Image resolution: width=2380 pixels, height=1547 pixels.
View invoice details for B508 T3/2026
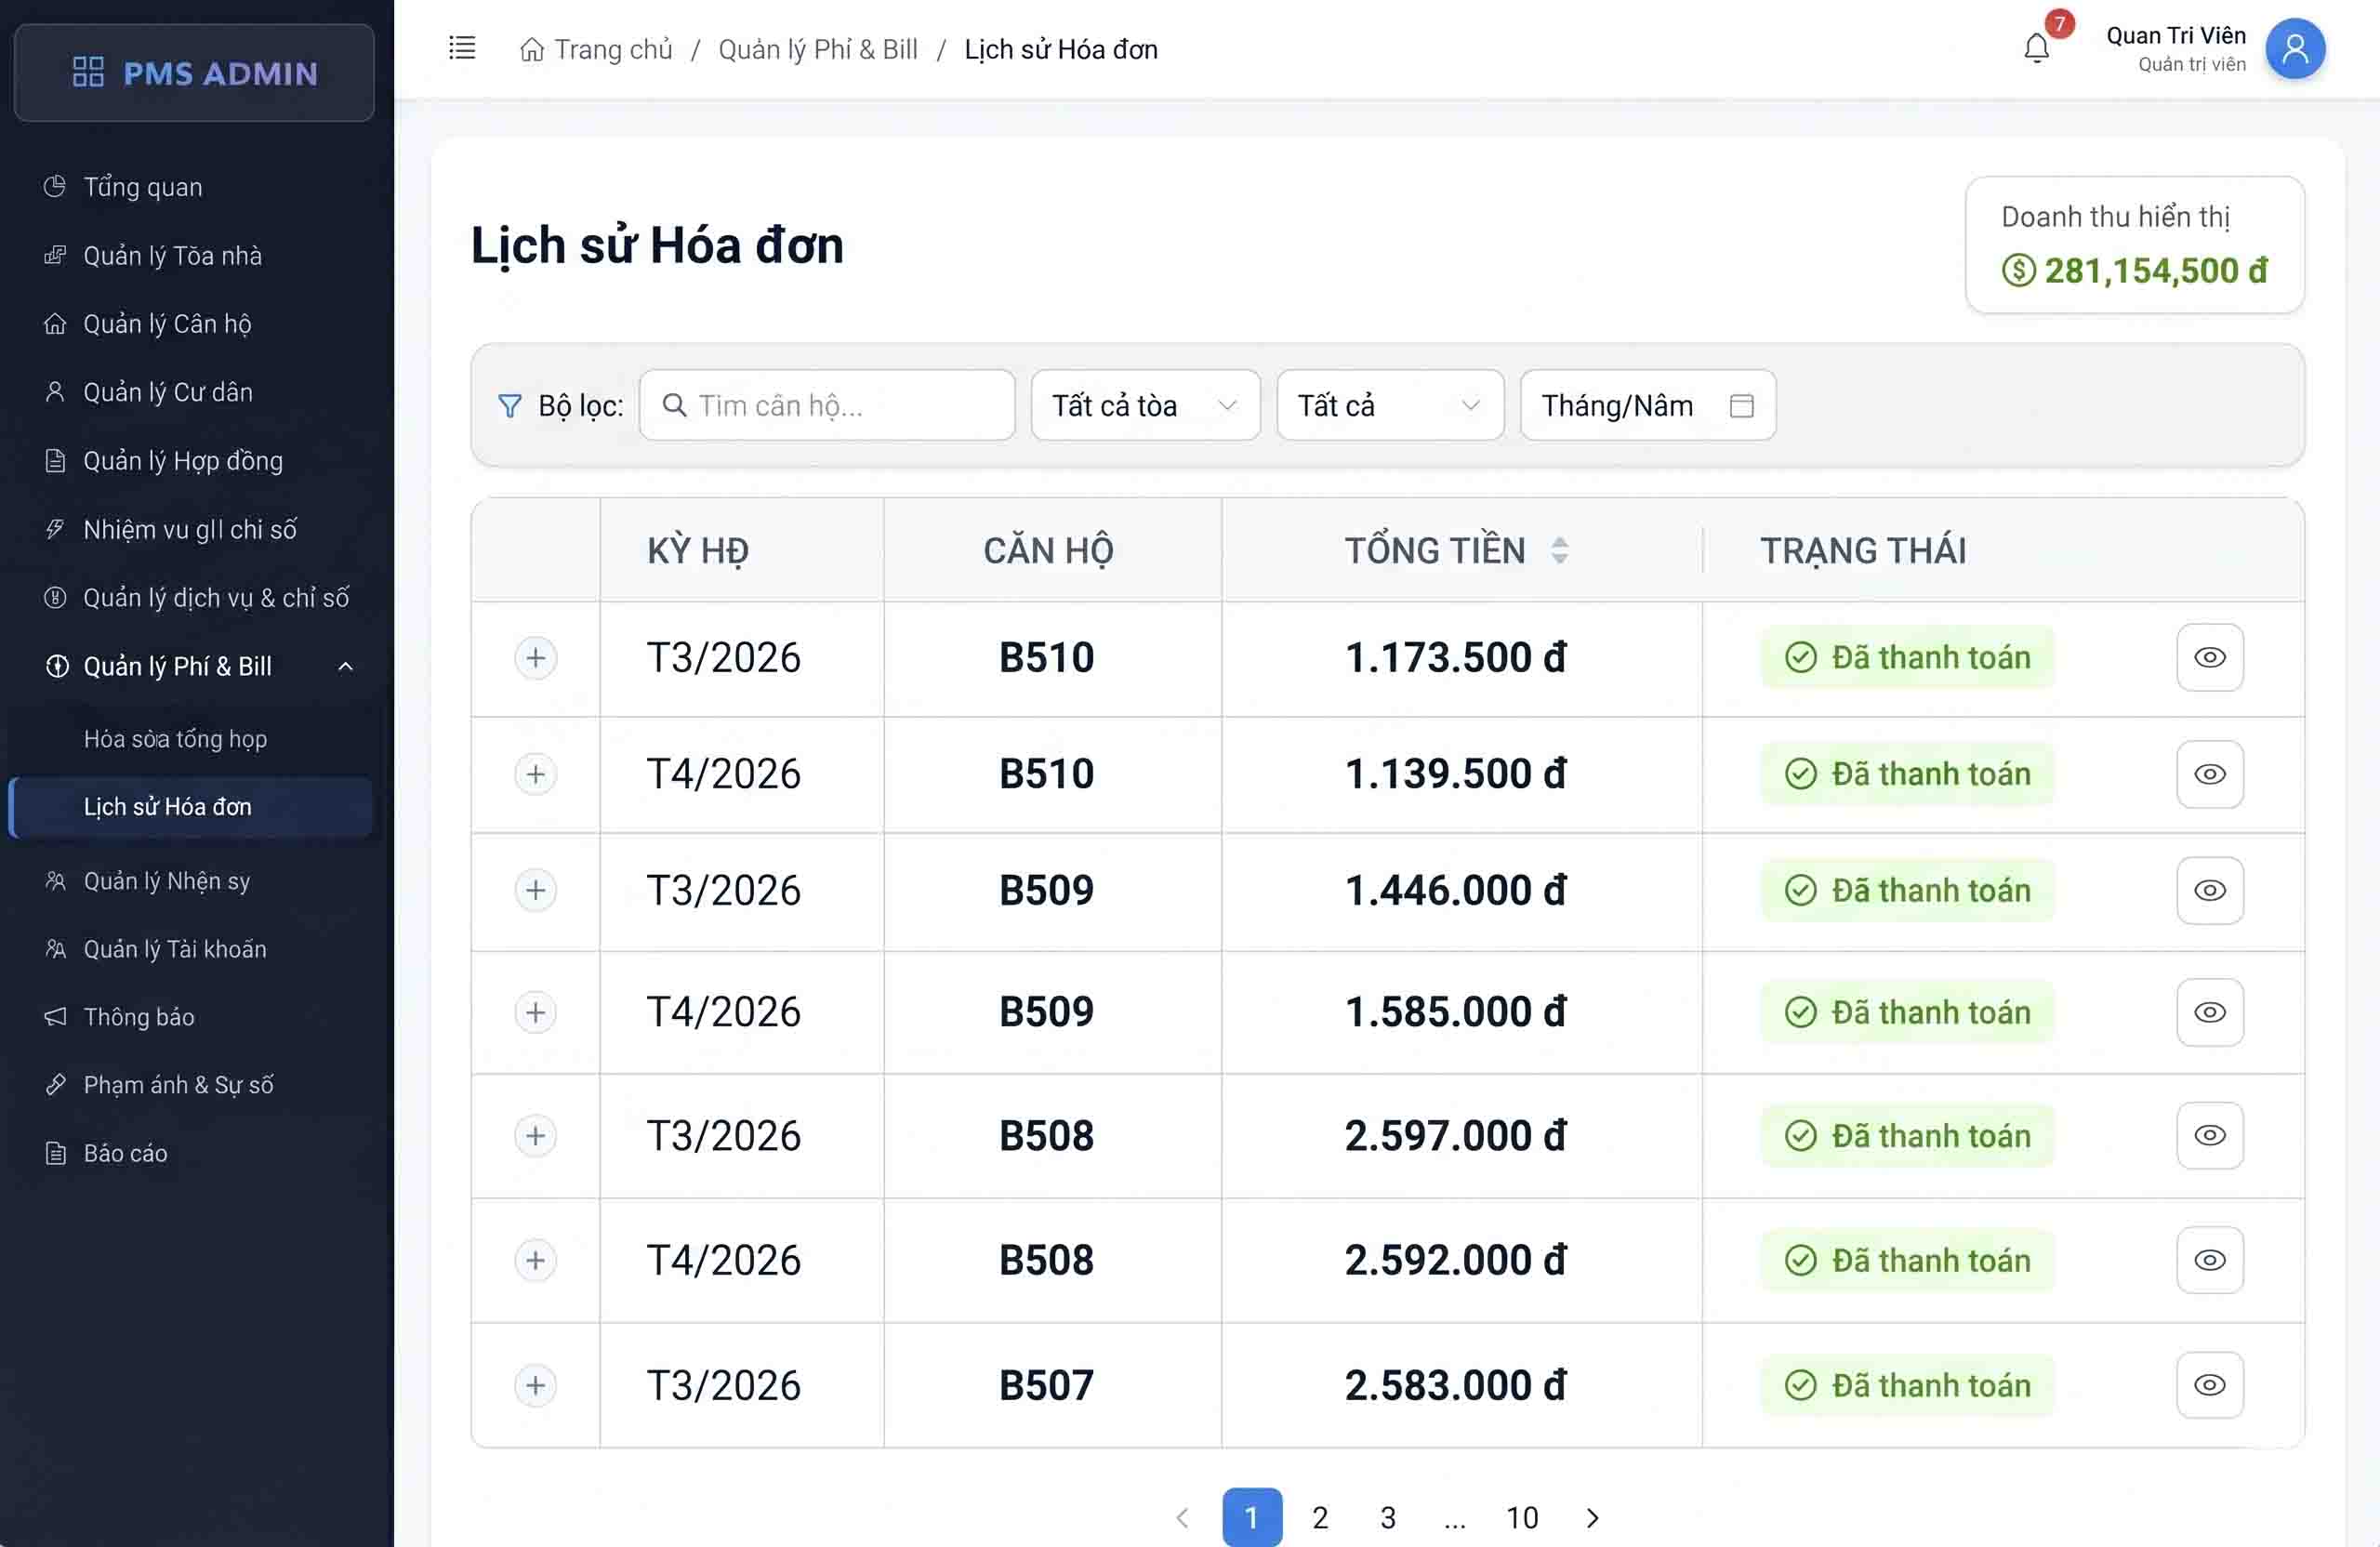2209,1135
